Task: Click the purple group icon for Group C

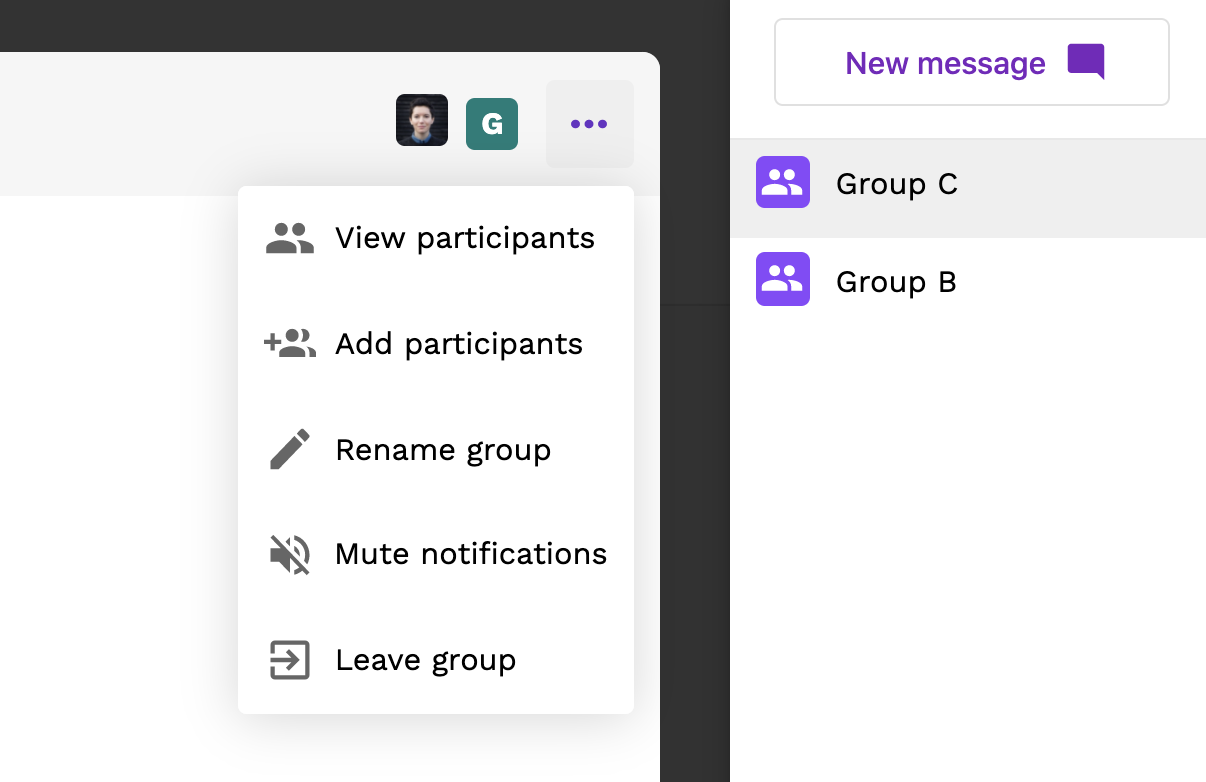Action: [783, 182]
